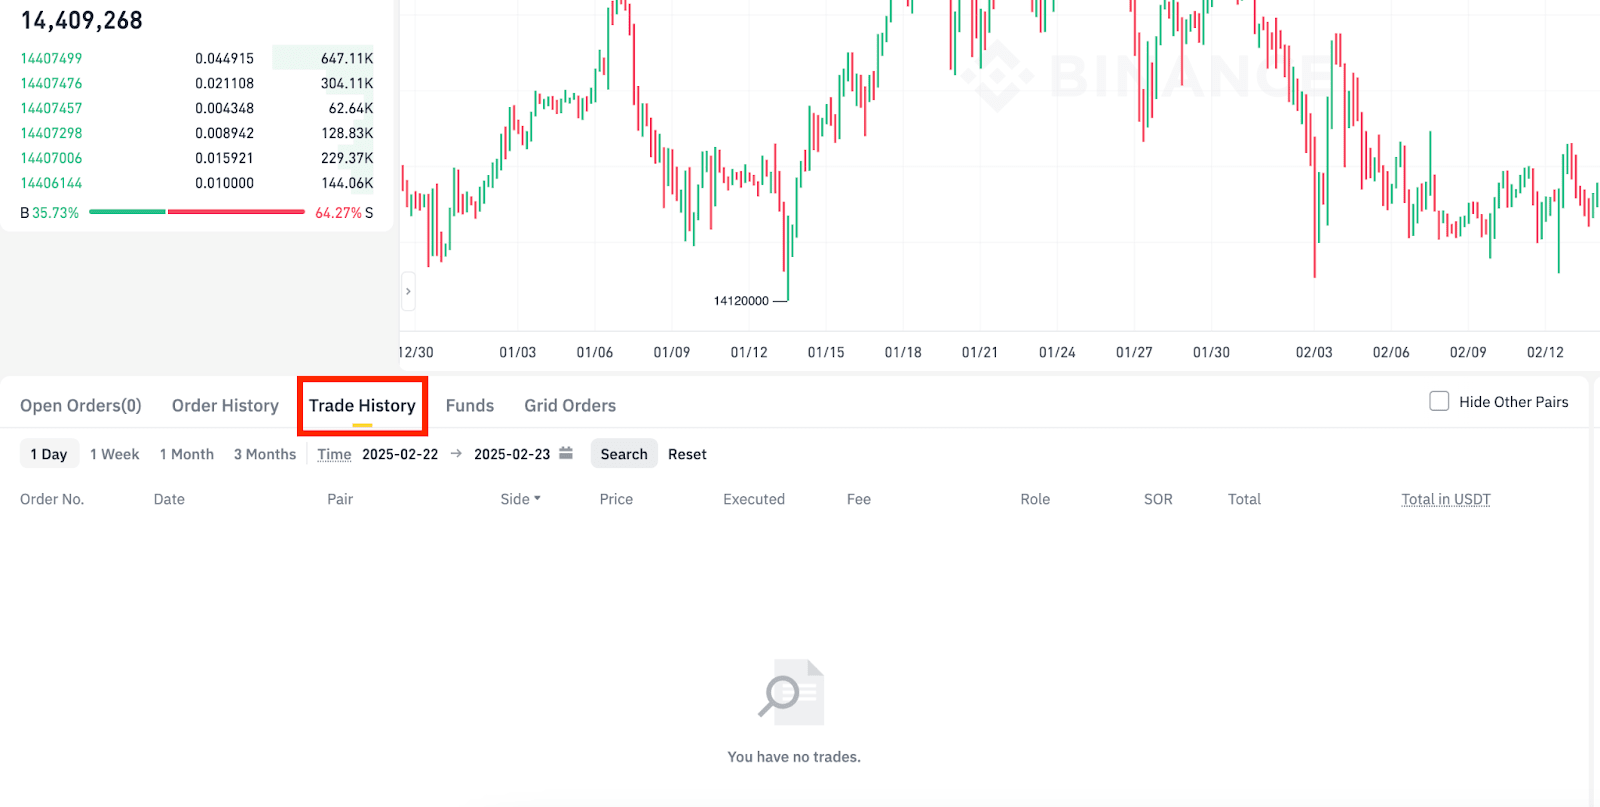Select order book price 14407499
The width and height of the screenshot is (1600, 807).
[51, 58]
